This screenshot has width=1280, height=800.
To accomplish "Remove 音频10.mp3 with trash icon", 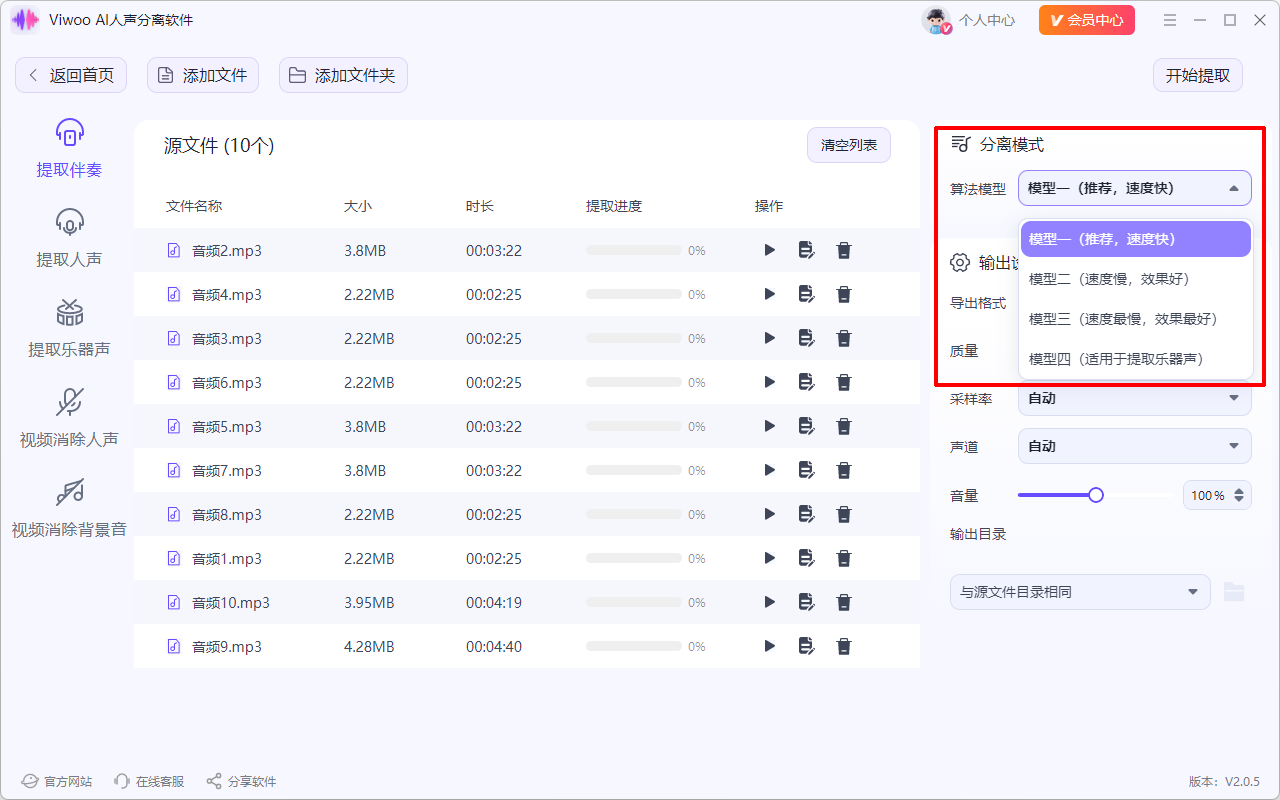I will click(844, 602).
